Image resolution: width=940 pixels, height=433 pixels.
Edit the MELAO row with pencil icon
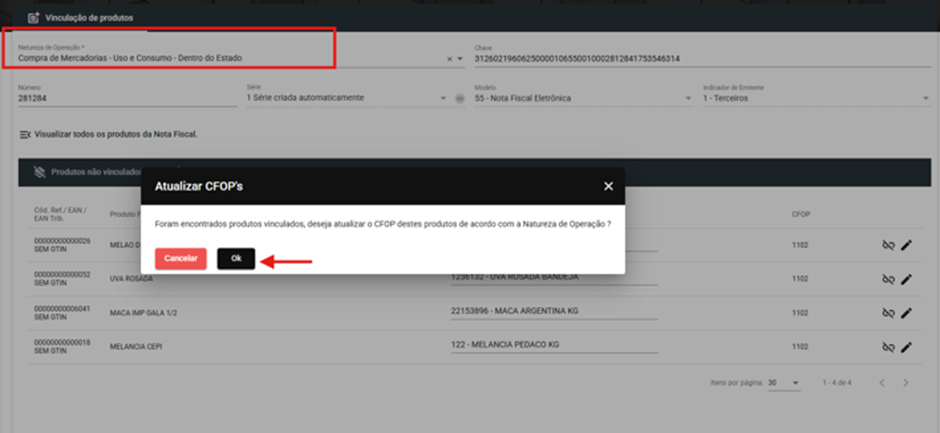906,245
